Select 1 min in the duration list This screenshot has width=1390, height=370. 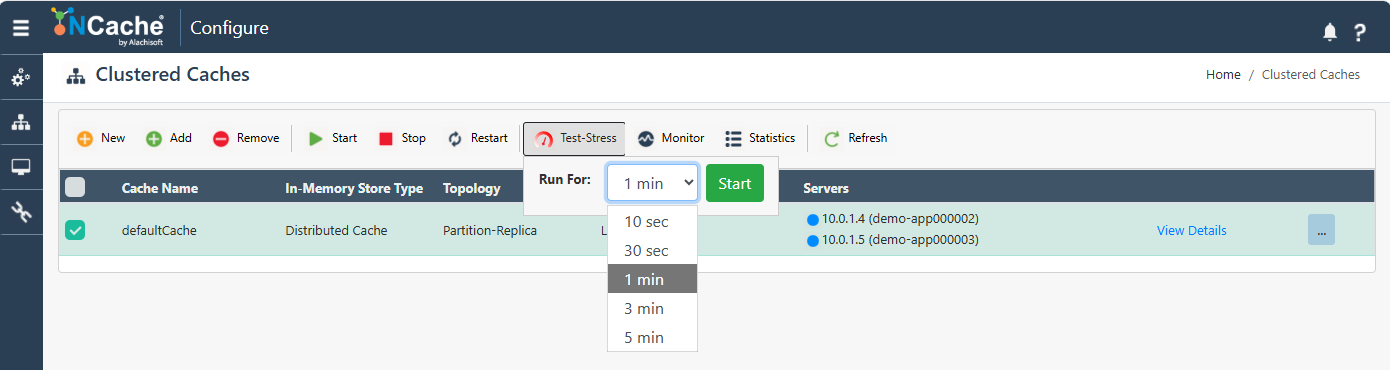(x=652, y=280)
